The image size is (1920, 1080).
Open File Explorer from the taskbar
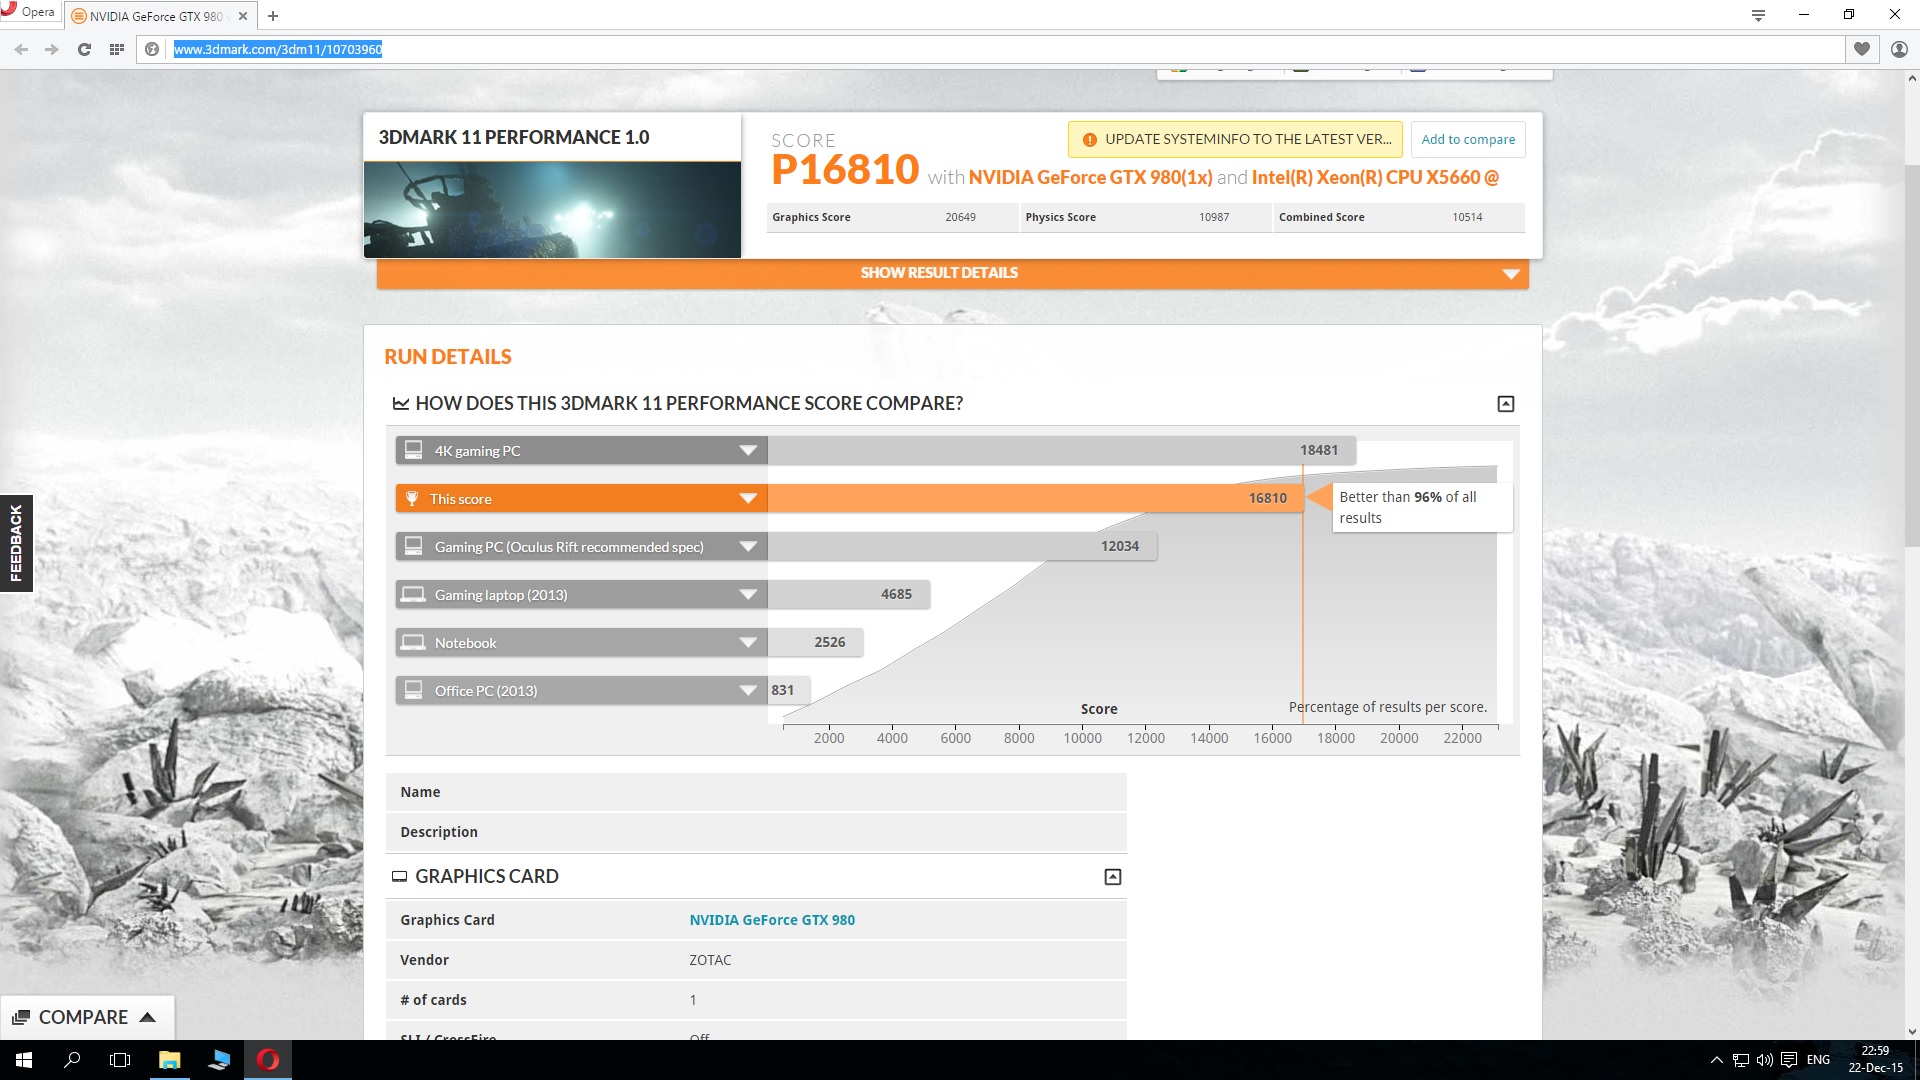(169, 1060)
